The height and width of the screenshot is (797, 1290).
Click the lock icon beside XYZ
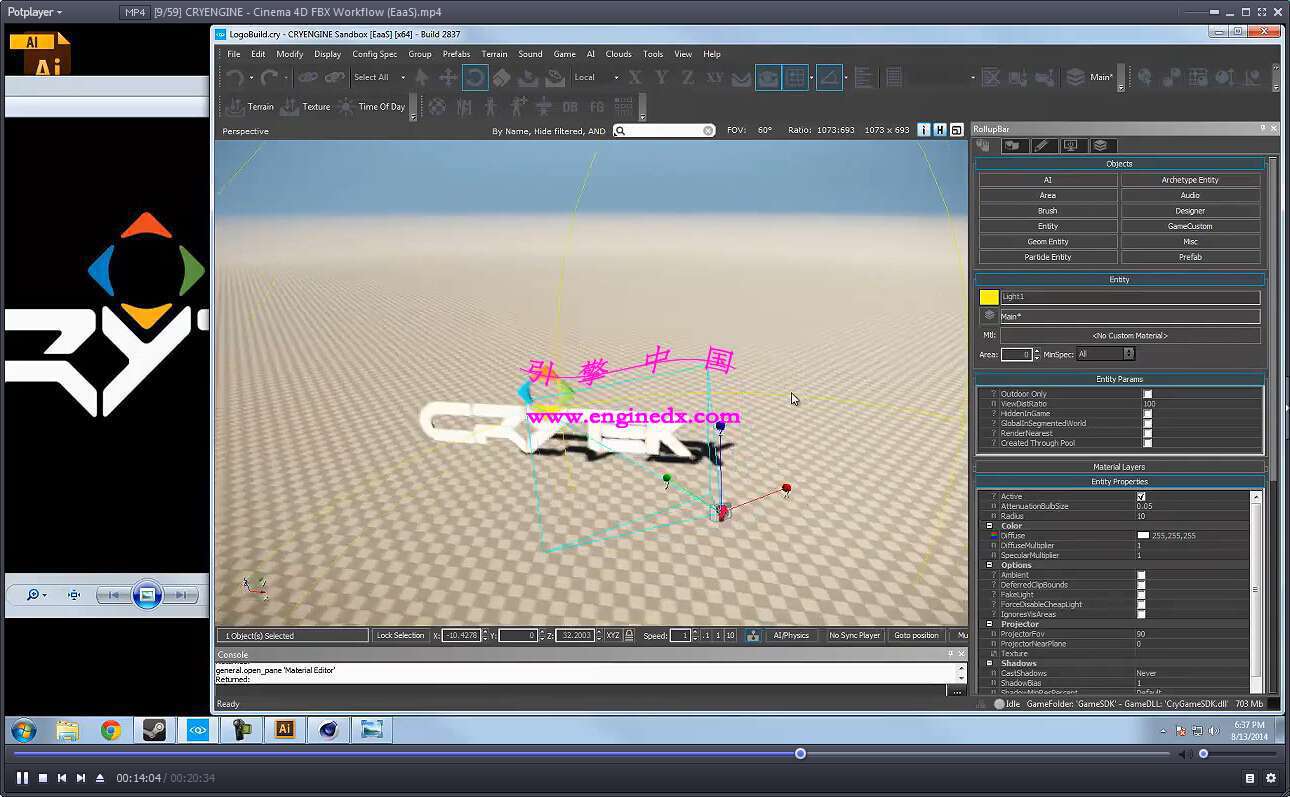(x=629, y=635)
